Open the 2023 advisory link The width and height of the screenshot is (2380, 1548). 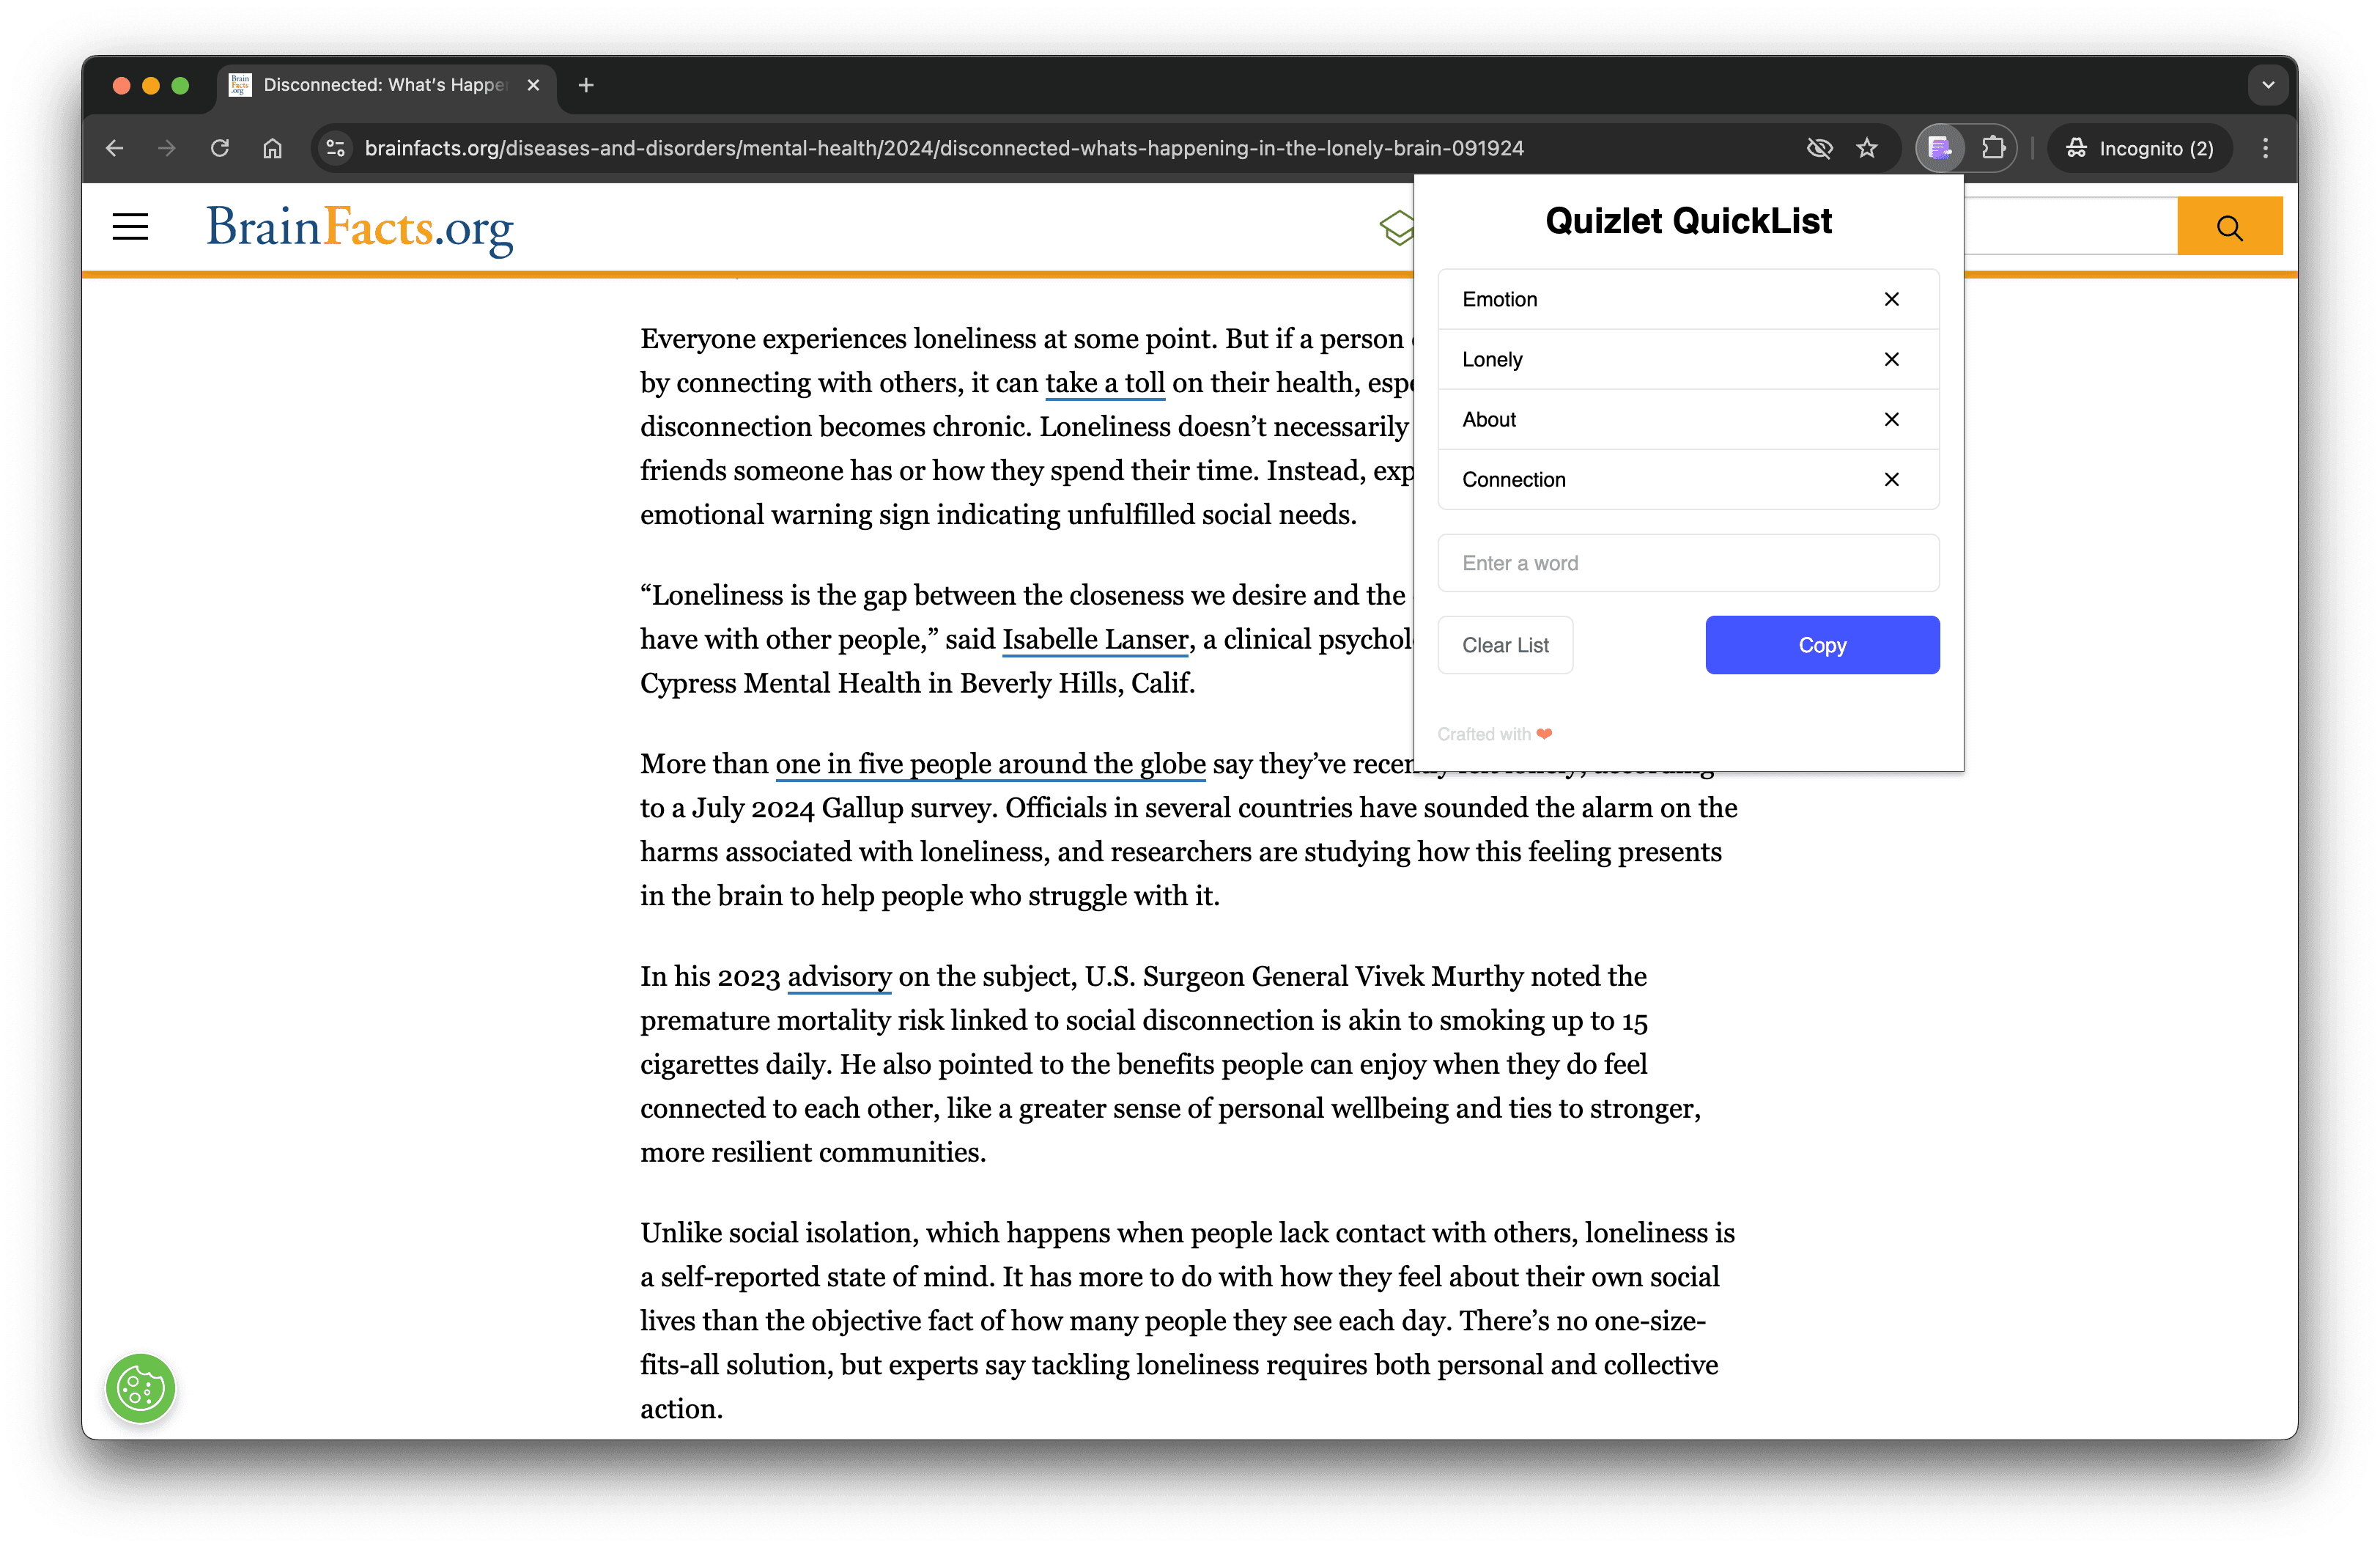tap(838, 977)
